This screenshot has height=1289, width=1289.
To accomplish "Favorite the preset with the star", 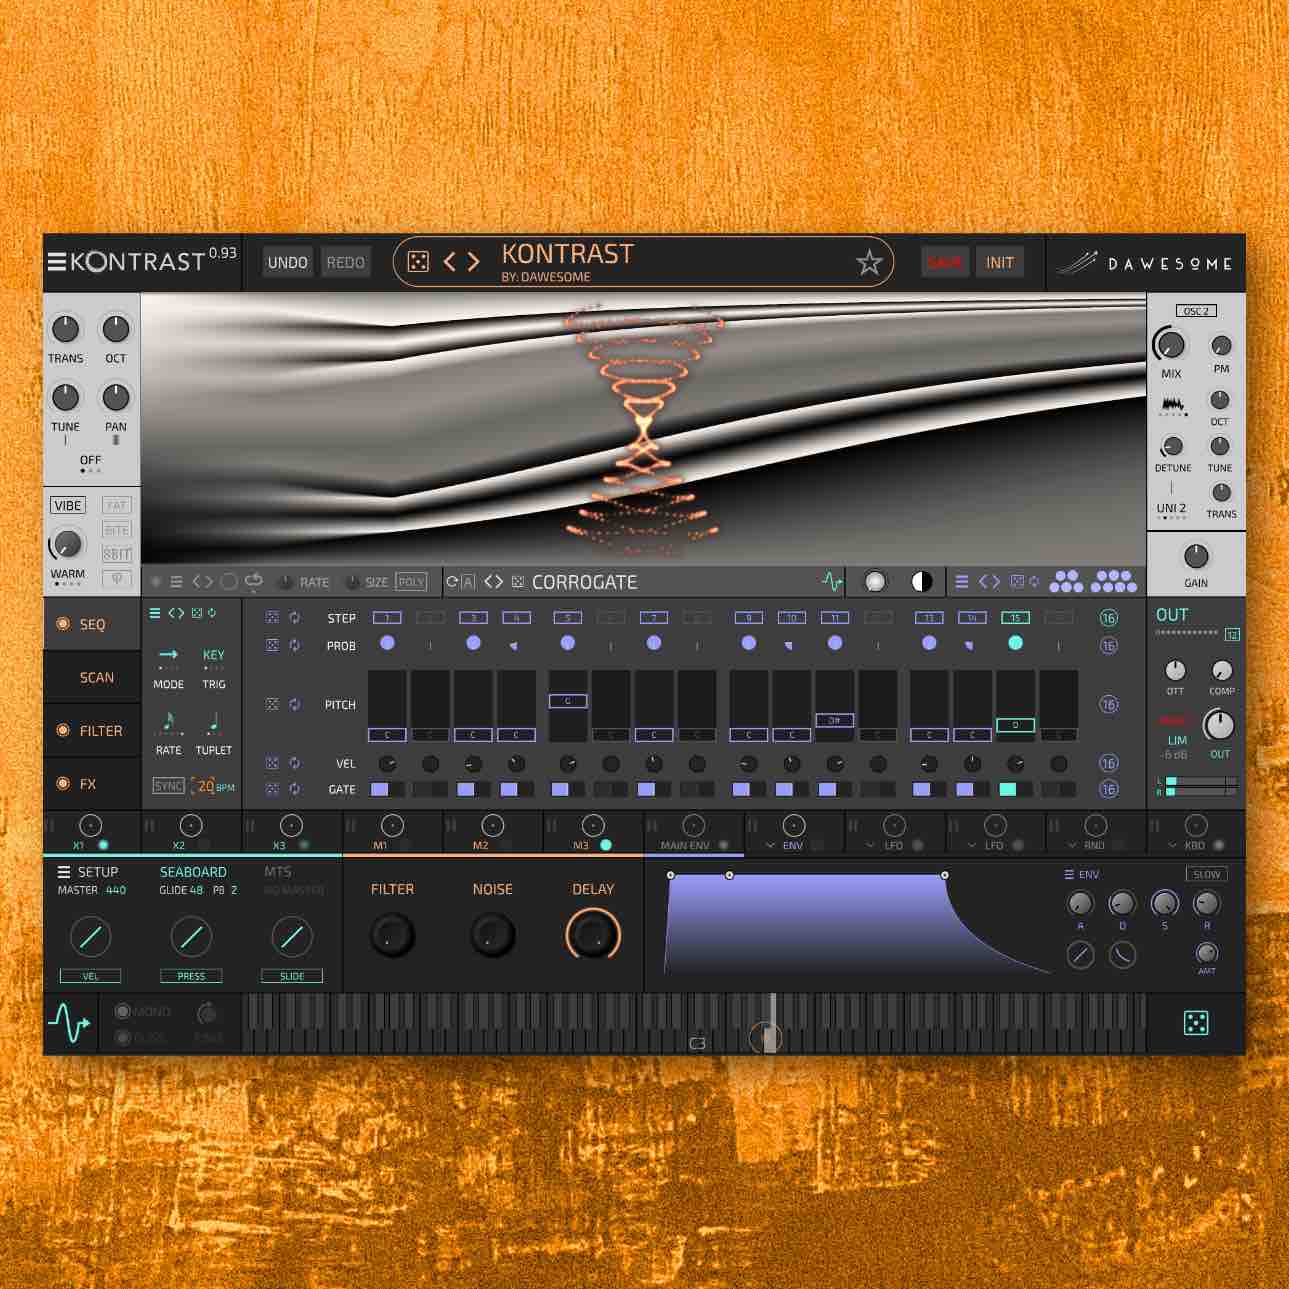I will click(x=869, y=263).
